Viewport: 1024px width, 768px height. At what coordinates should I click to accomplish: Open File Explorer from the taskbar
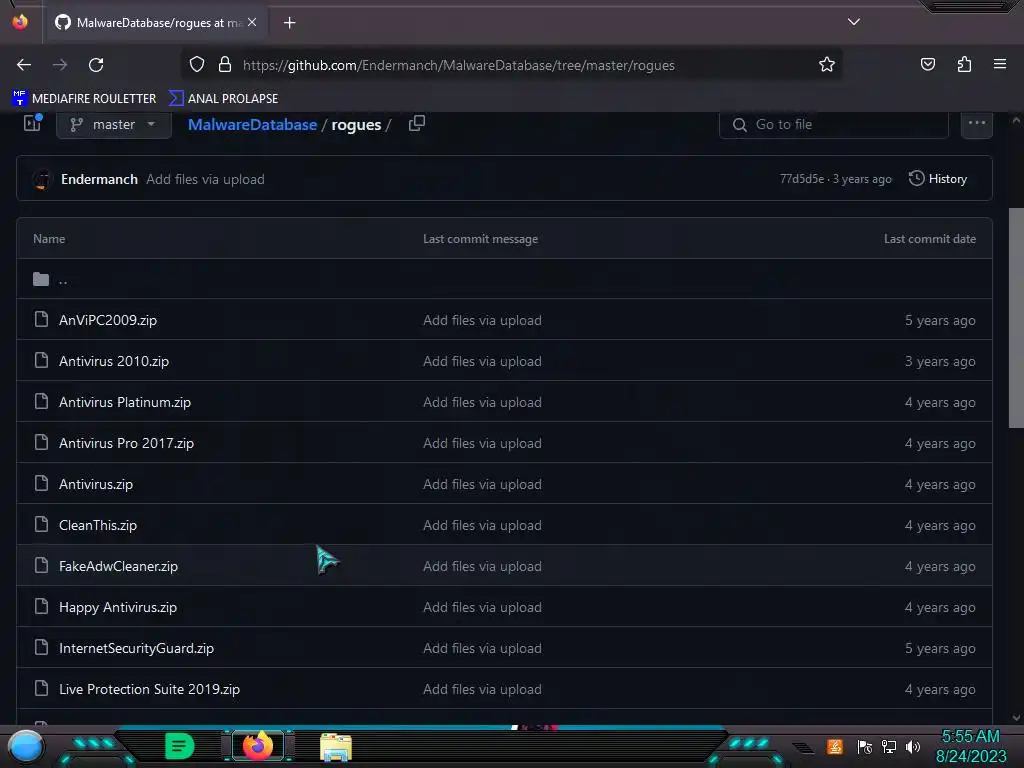336,747
